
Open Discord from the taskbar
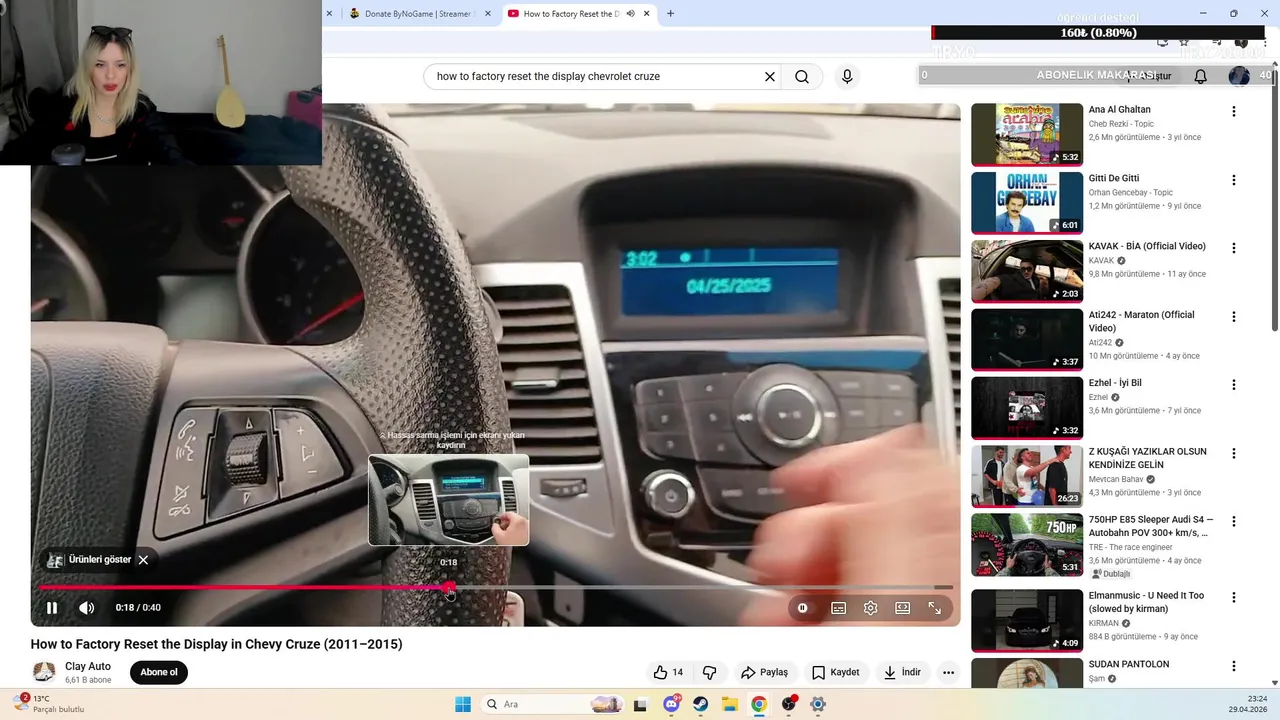click(671, 704)
